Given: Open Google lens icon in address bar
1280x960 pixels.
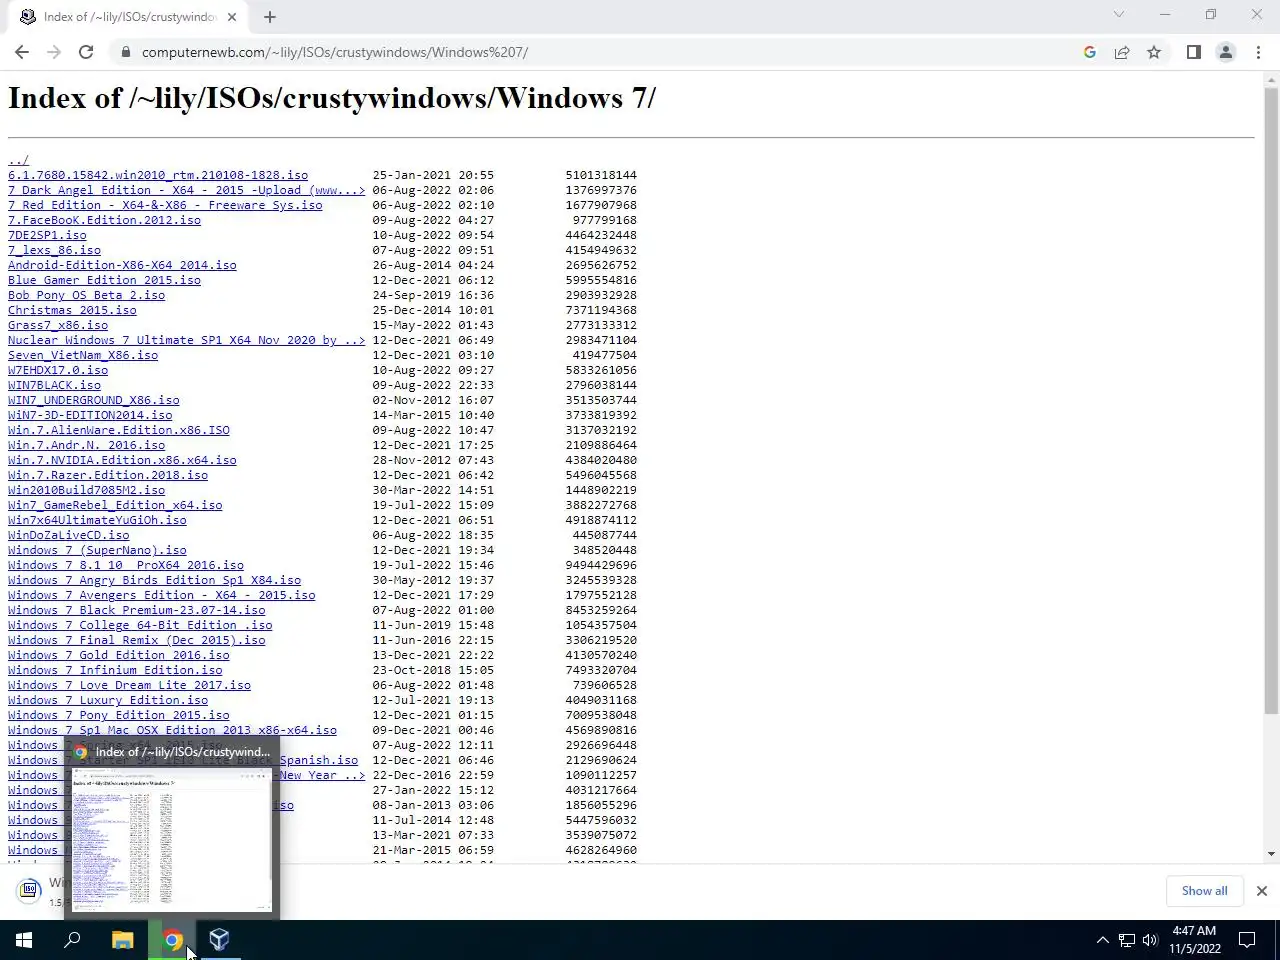Looking at the screenshot, I should pyautogui.click(x=1090, y=52).
